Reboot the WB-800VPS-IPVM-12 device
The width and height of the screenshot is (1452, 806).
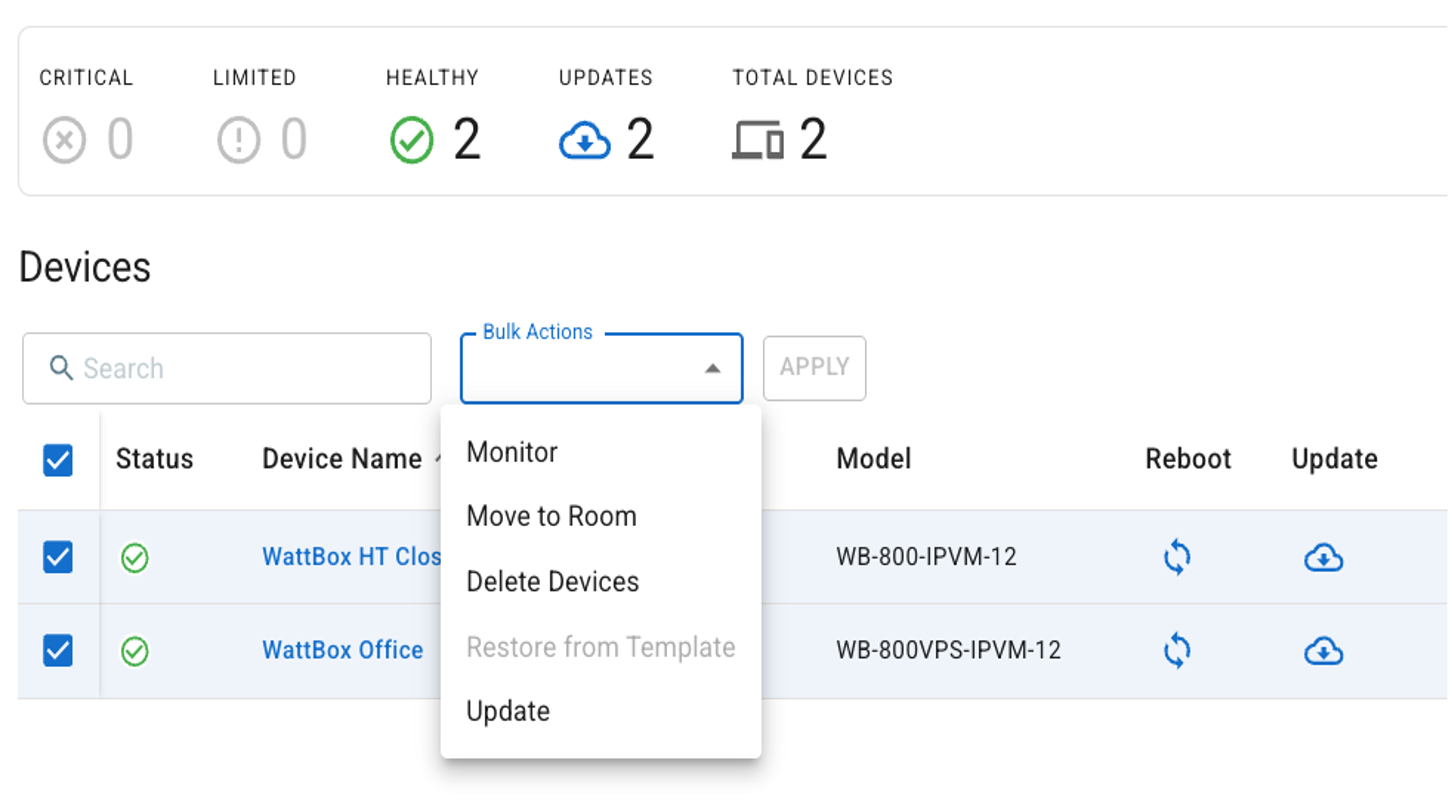point(1177,651)
